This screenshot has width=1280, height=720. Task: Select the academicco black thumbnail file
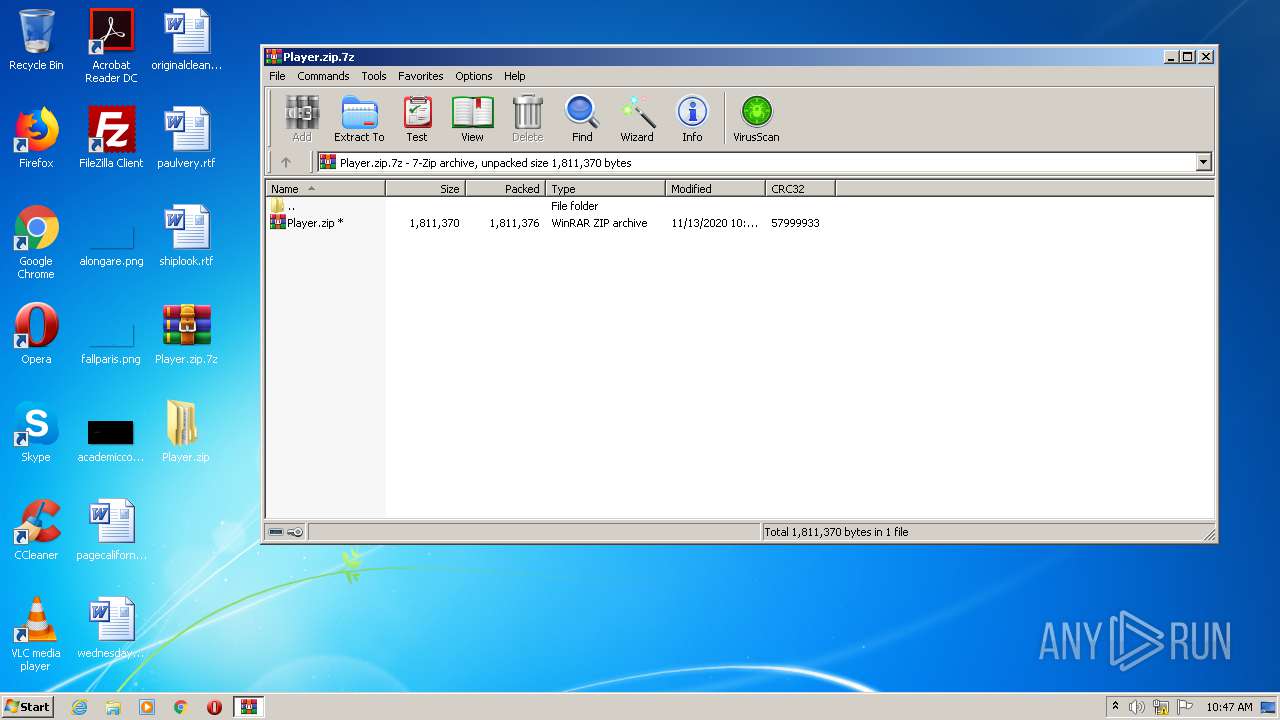pos(111,442)
